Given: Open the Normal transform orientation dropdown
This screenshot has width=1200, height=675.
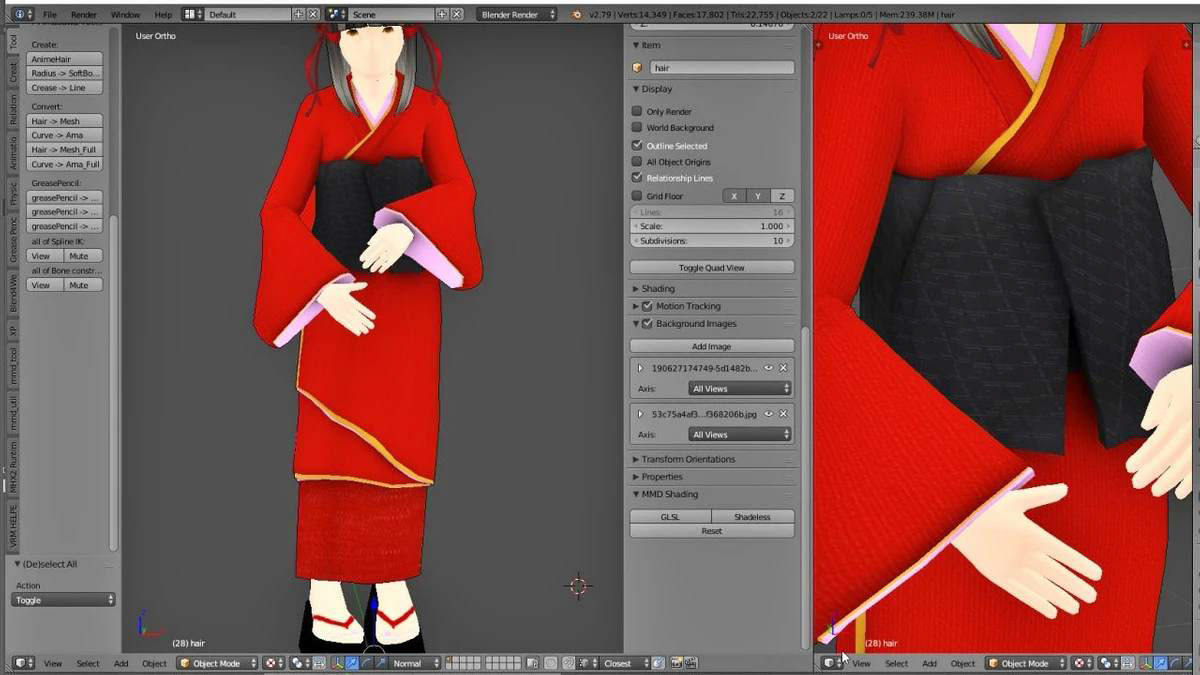Looking at the screenshot, I should [x=415, y=663].
